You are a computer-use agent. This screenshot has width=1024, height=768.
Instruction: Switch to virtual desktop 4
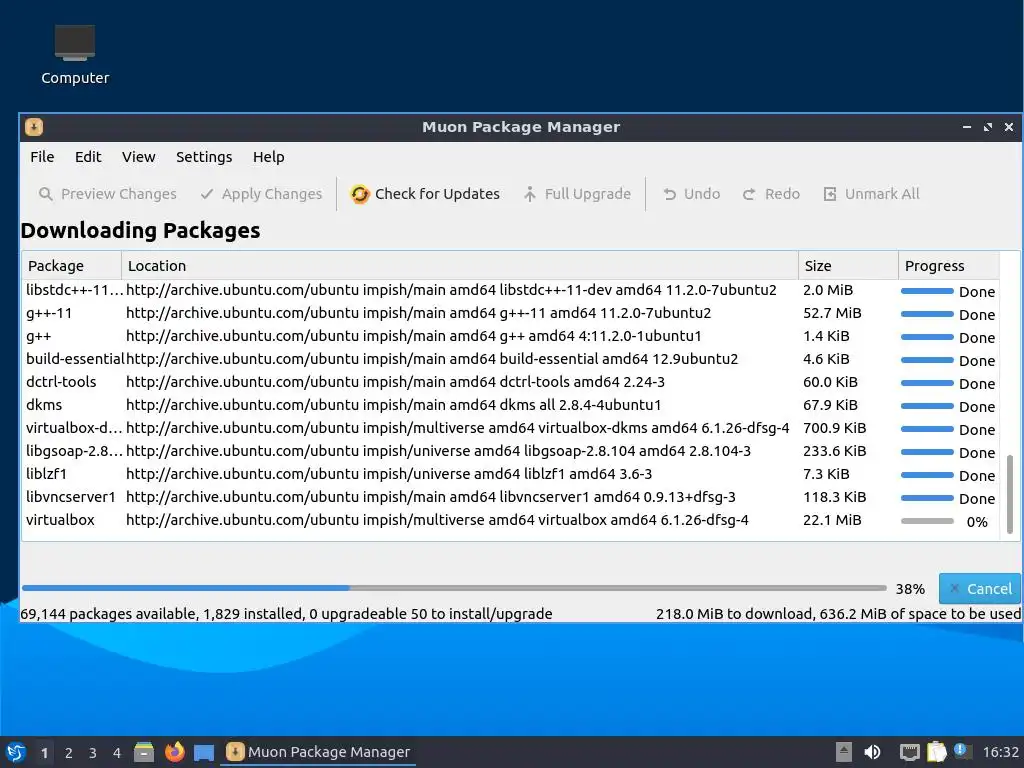pos(117,753)
